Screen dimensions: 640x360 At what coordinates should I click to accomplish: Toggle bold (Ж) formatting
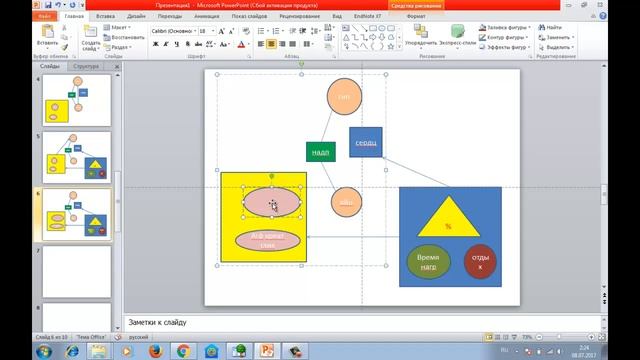click(156, 44)
